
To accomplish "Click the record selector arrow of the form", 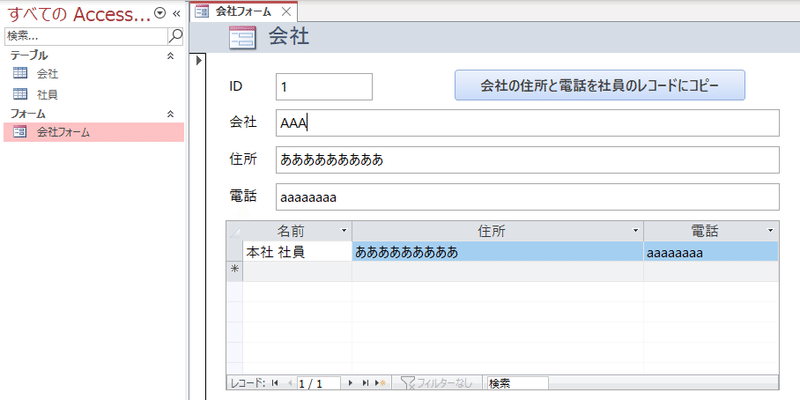I will point(198,60).
